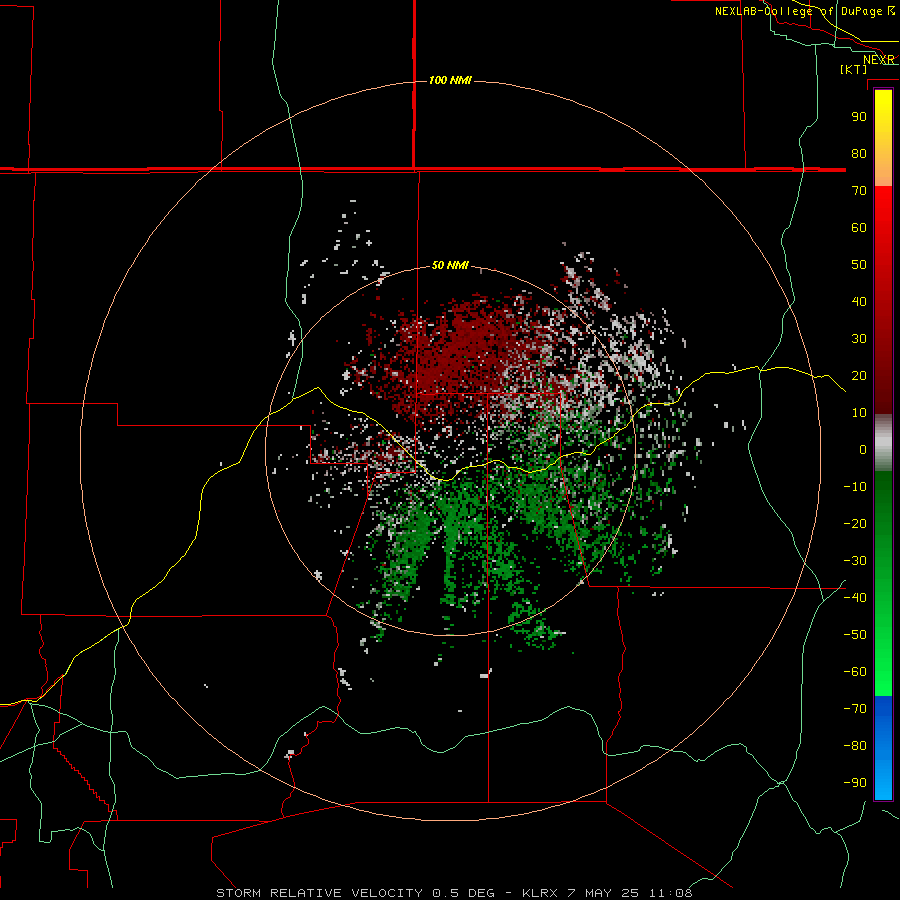Click the -30 value on the velocity scale
Screen dimensions: 900x900
click(855, 561)
